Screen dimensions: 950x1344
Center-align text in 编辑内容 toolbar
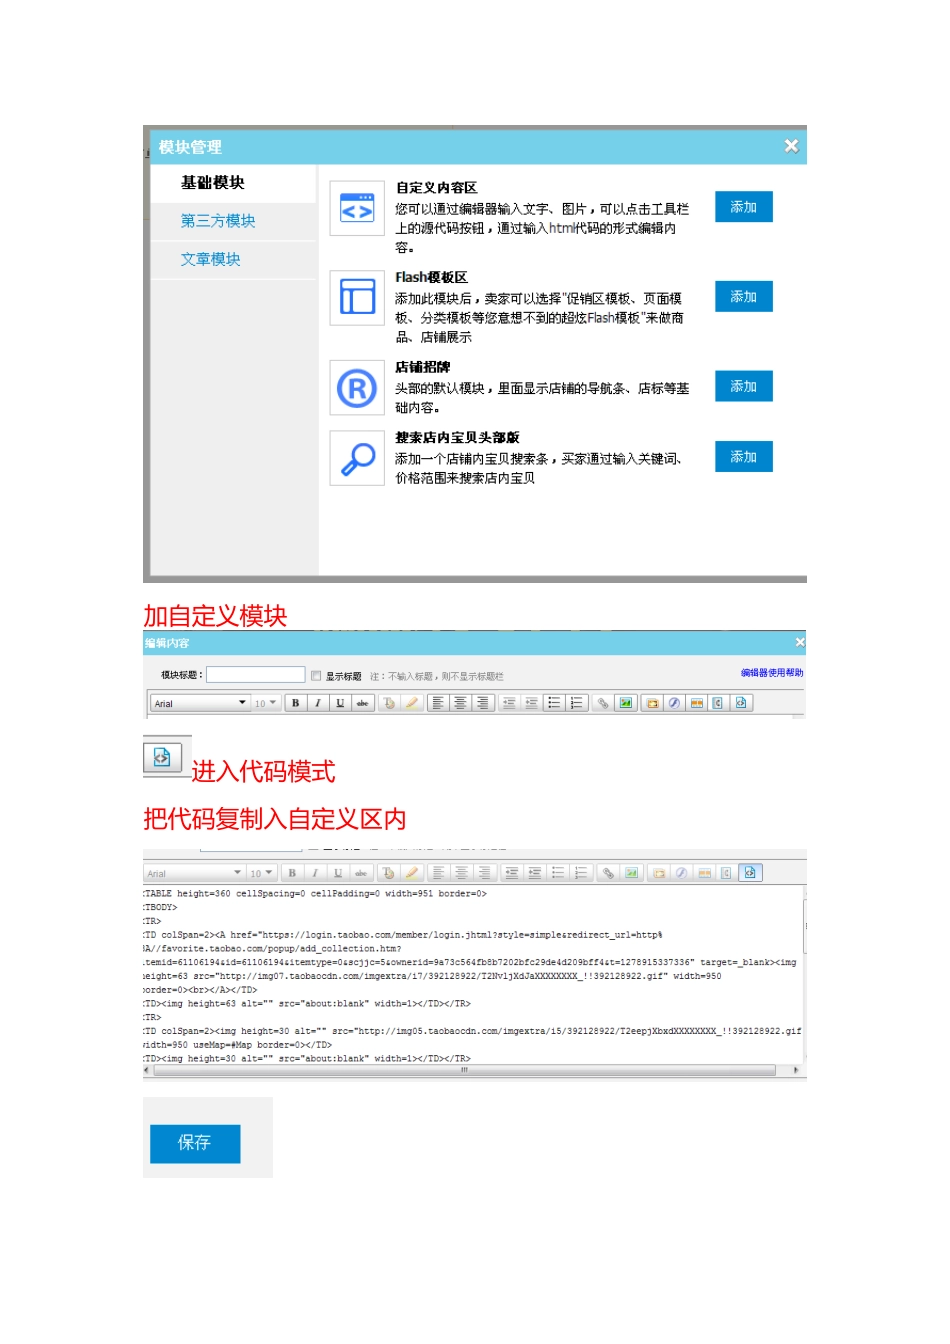(x=461, y=703)
